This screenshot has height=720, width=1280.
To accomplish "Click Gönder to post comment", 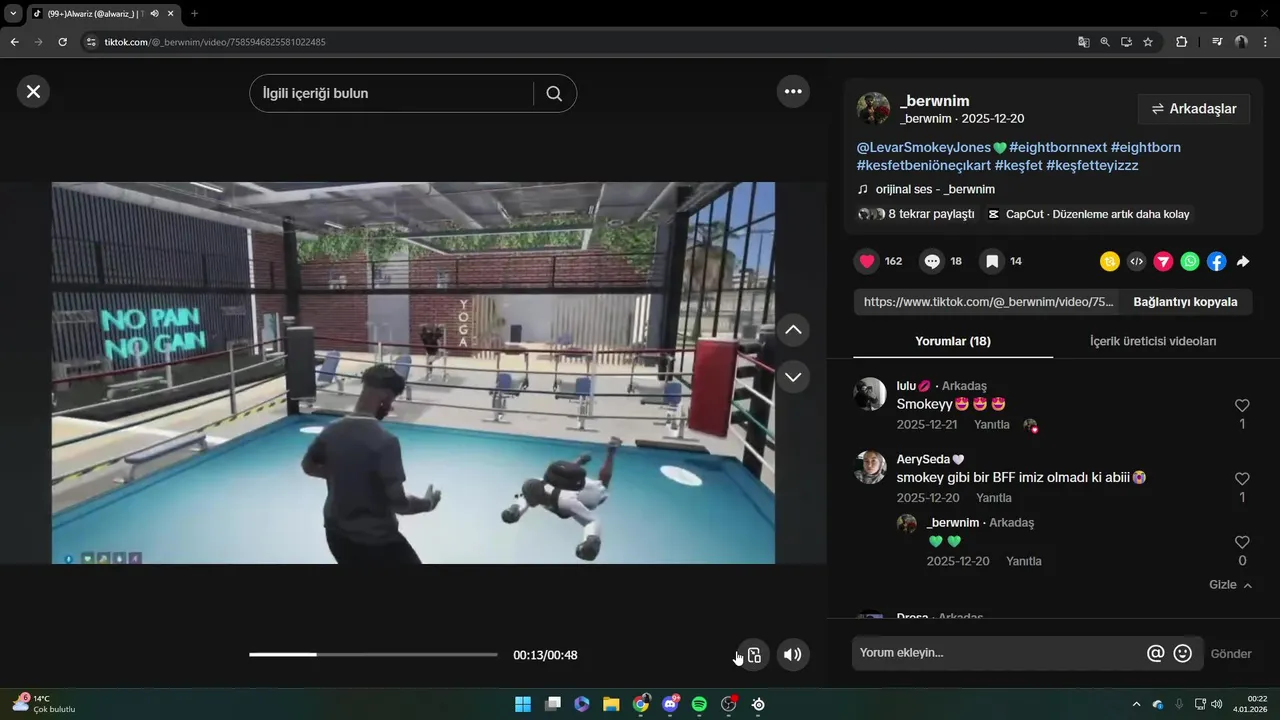I will (x=1231, y=654).
